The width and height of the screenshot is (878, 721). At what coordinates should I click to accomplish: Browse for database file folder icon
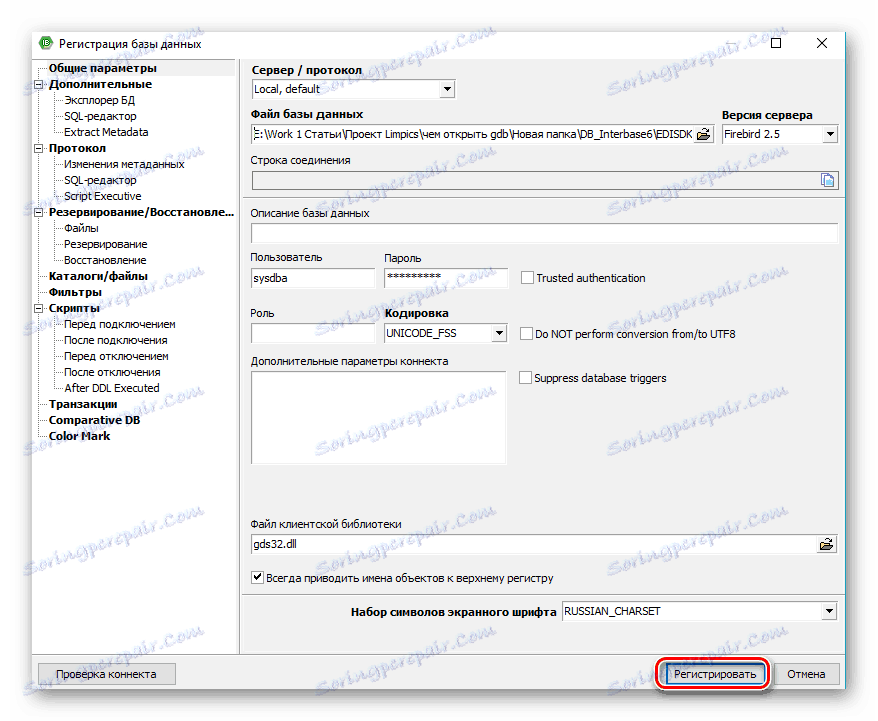[x=703, y=134]
